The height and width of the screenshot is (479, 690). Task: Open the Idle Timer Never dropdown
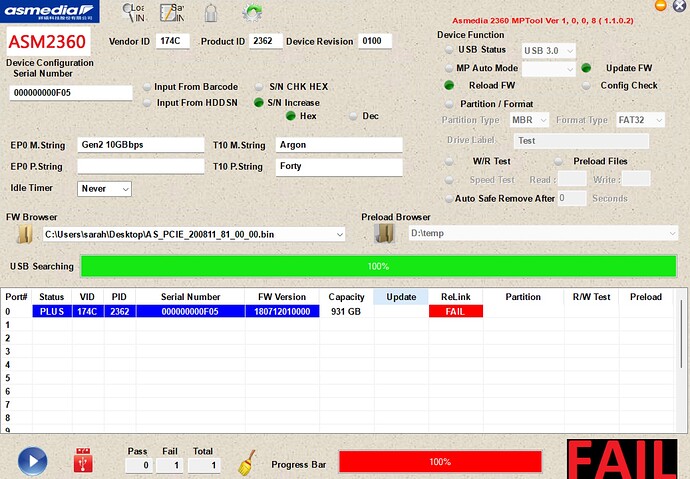click(104, 189)
